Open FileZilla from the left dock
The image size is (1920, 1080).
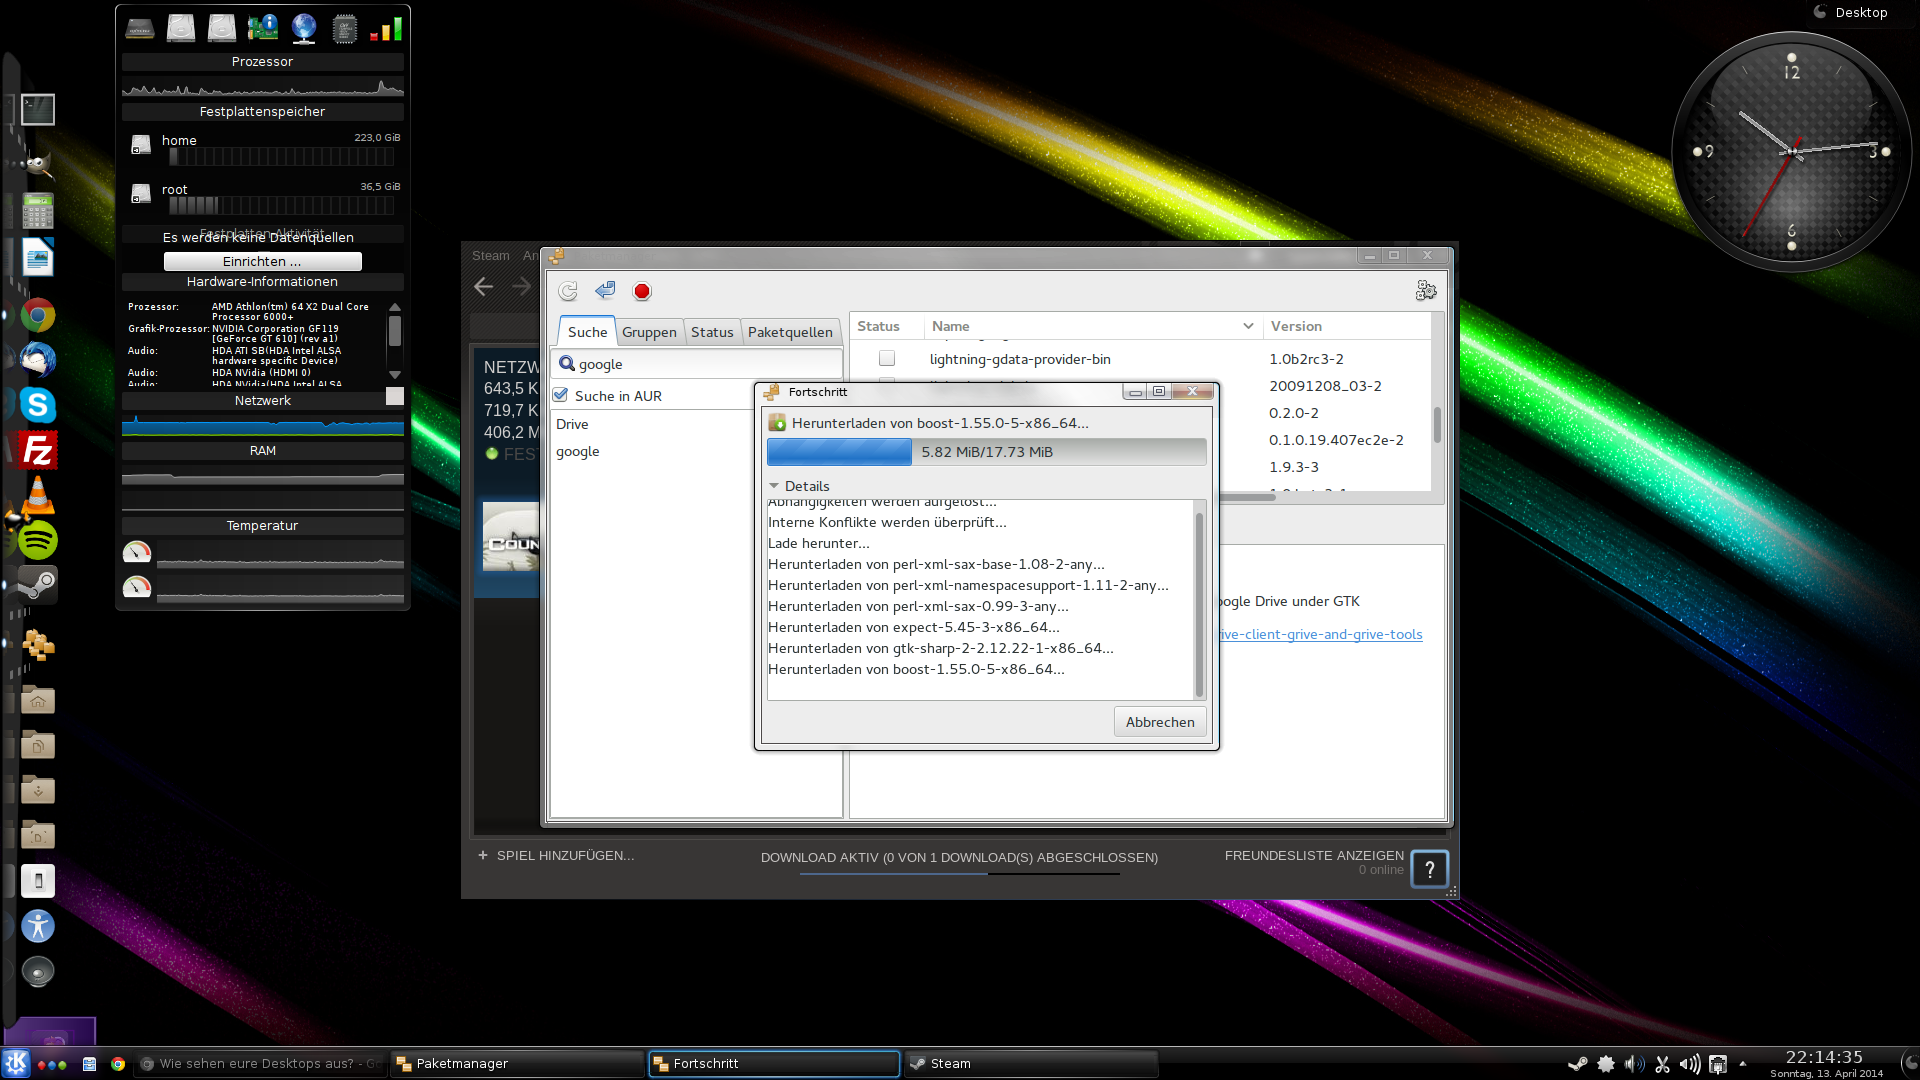click(38, 451)
